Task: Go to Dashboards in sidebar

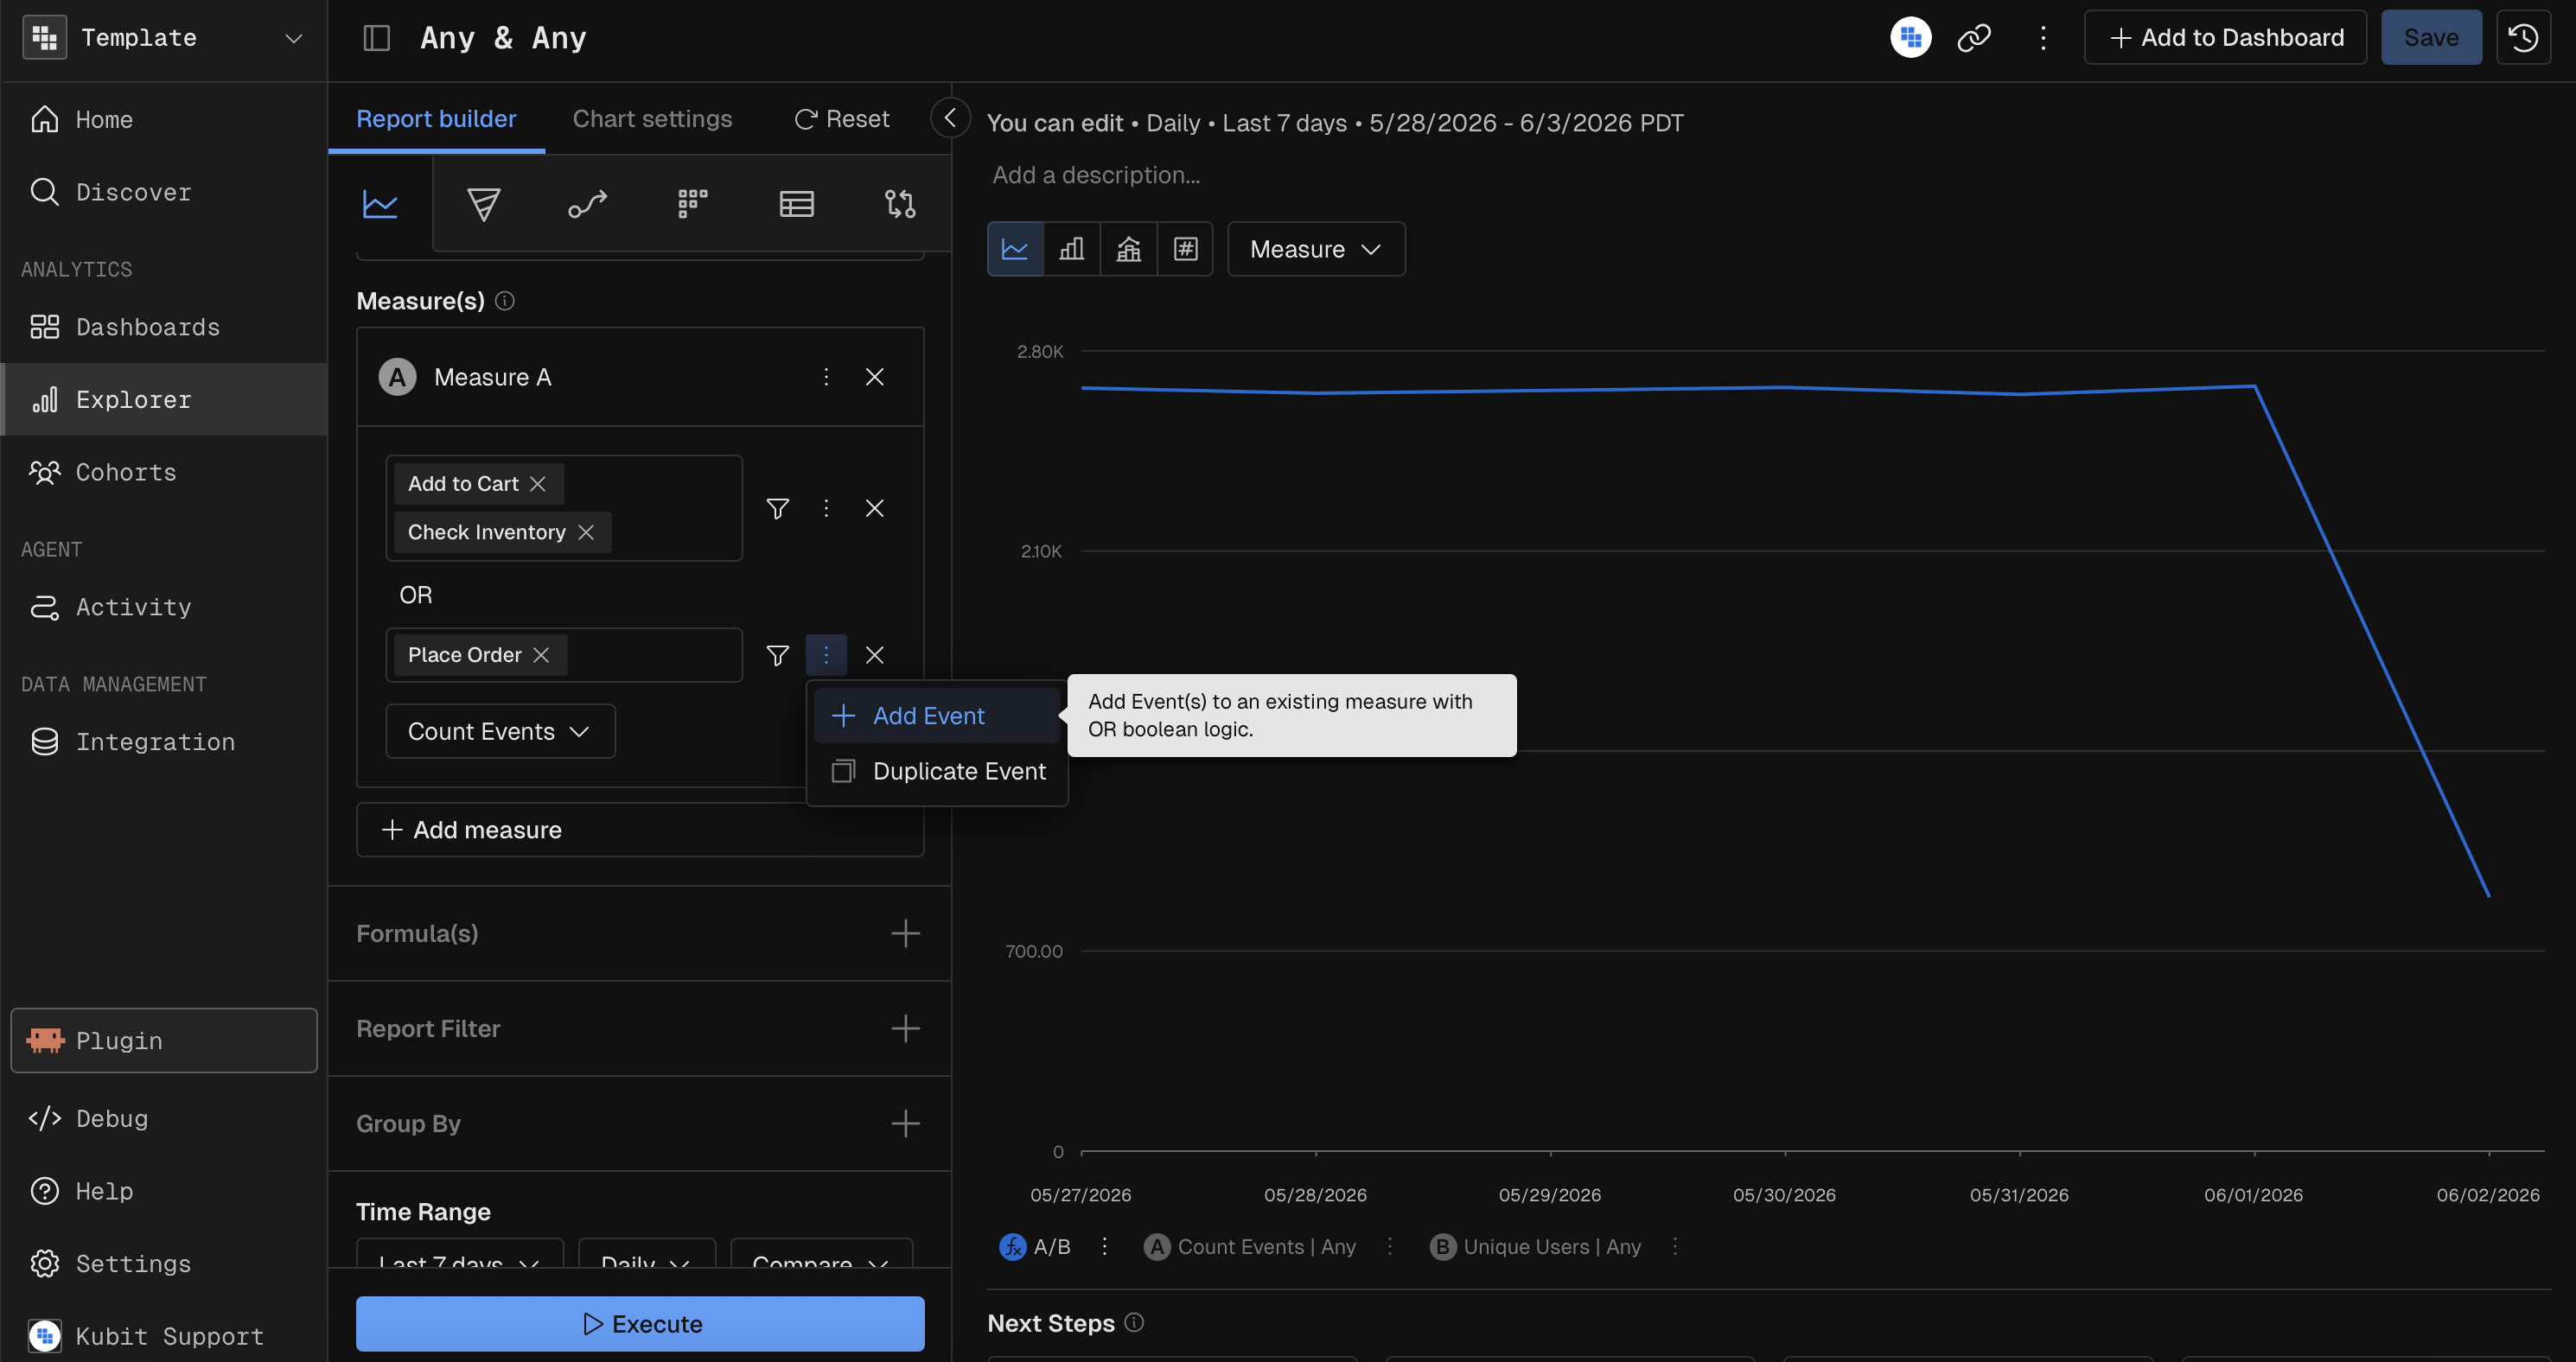Action: pyautogui.click(x=164, y=327)
